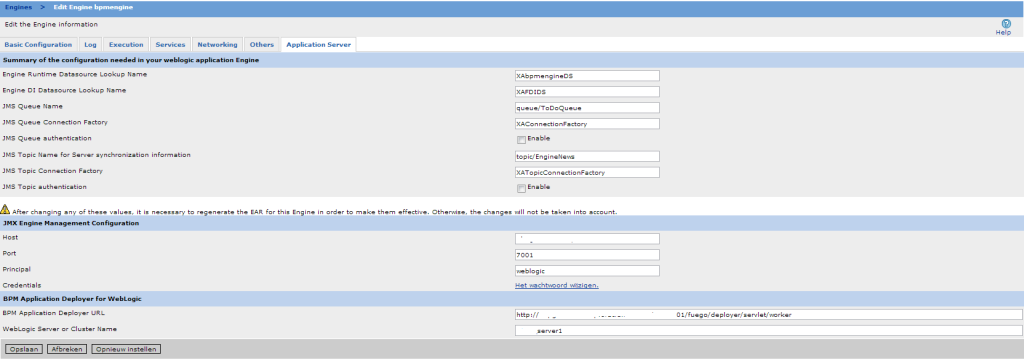The height and width of the screenshot is (360, 1024).
Task: Edit the BPM Application Deployer URL field
Action: click(x=769, y=314)
